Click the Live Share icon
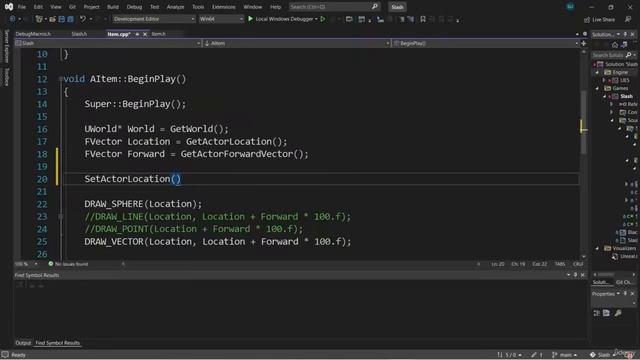 pyautogui.click(x=587, y=20)
